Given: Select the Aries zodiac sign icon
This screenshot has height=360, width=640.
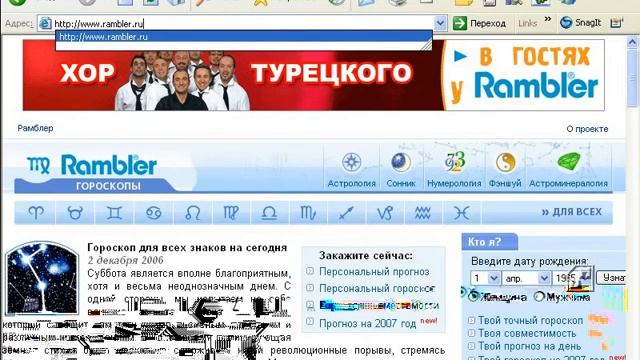Looking at the screenshot, I should [36, 213].
